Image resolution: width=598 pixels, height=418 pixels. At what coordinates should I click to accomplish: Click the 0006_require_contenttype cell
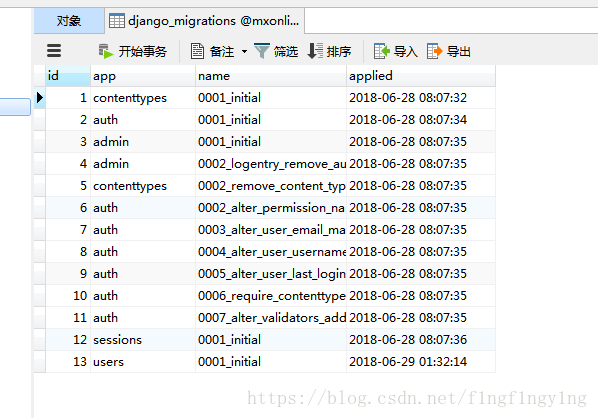(271, 296)
